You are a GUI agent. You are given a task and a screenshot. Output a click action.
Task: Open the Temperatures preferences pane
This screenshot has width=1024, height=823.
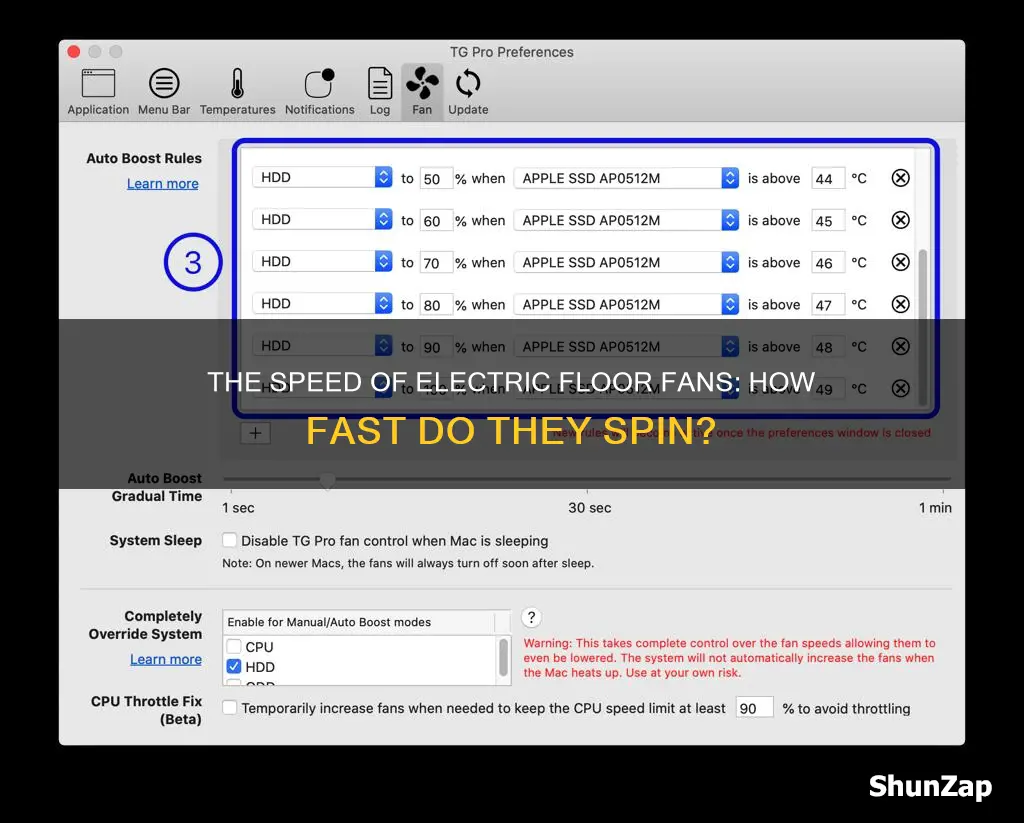237,91
